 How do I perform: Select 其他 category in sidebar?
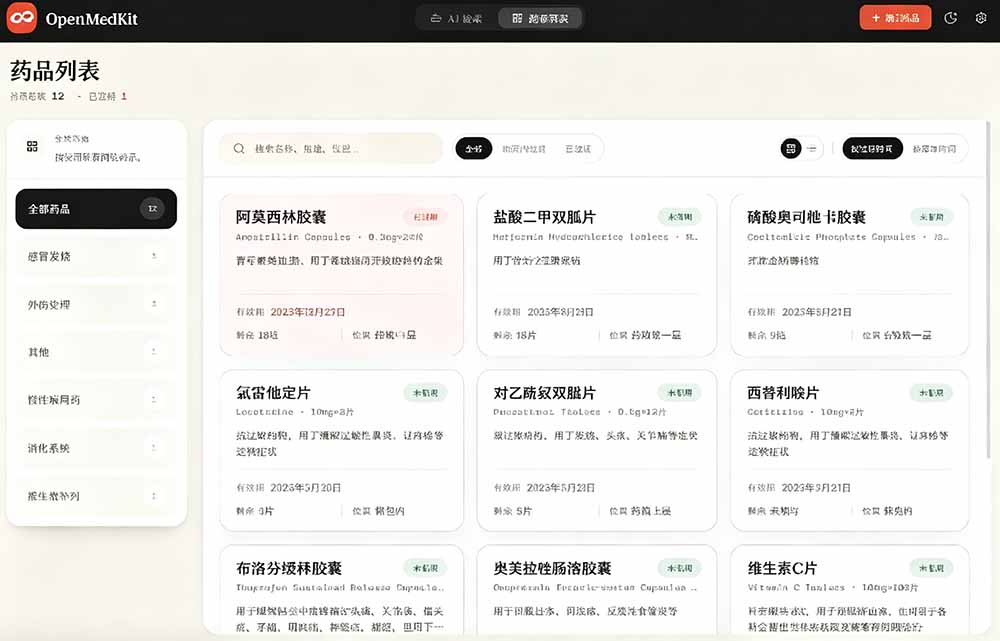[96, 352]
